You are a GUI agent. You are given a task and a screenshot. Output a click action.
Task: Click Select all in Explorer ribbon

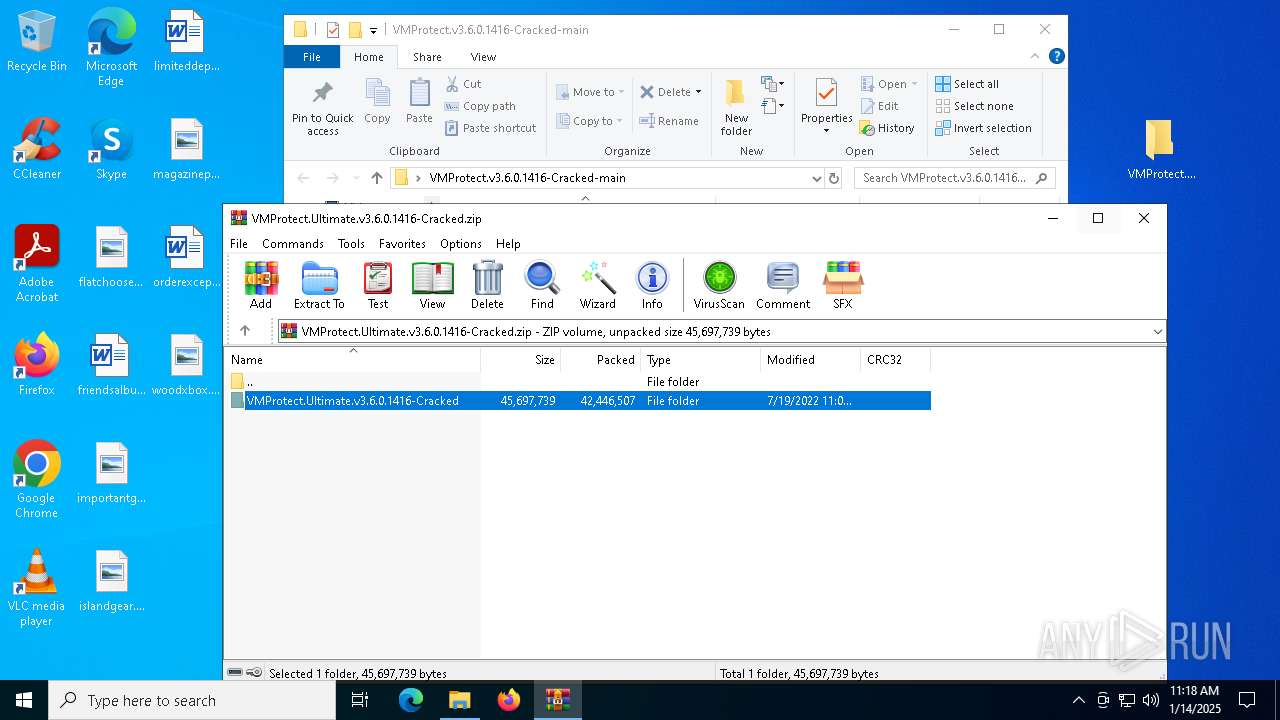coord(967,84)
